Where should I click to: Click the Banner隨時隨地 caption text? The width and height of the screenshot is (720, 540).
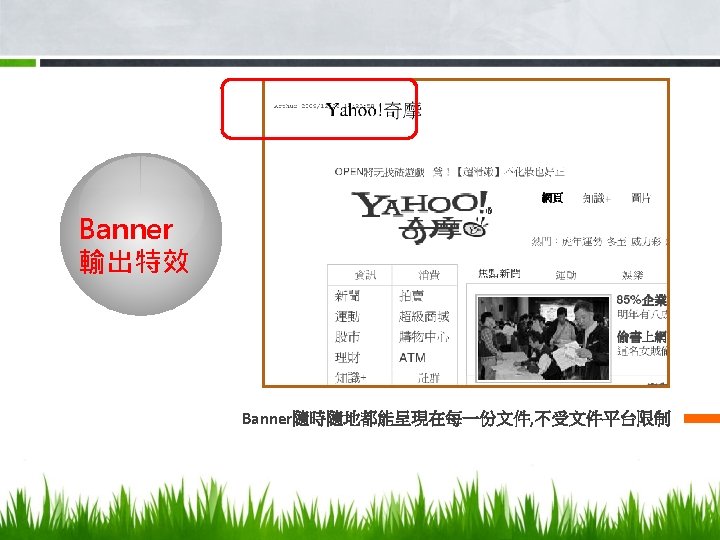pyautogui.click(x=456, y=418)
